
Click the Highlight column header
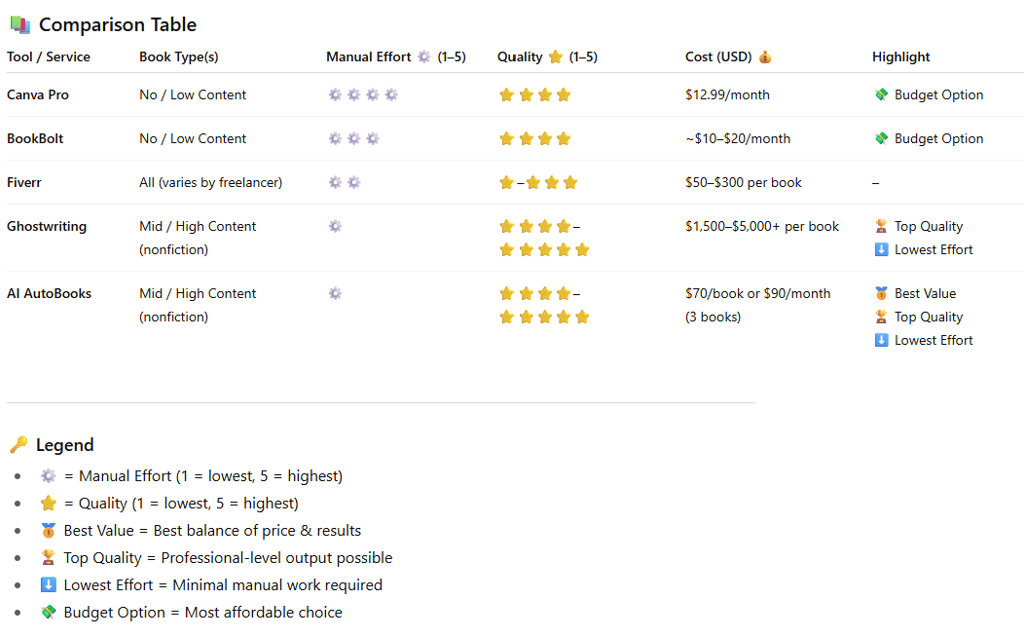pos(901,57)
